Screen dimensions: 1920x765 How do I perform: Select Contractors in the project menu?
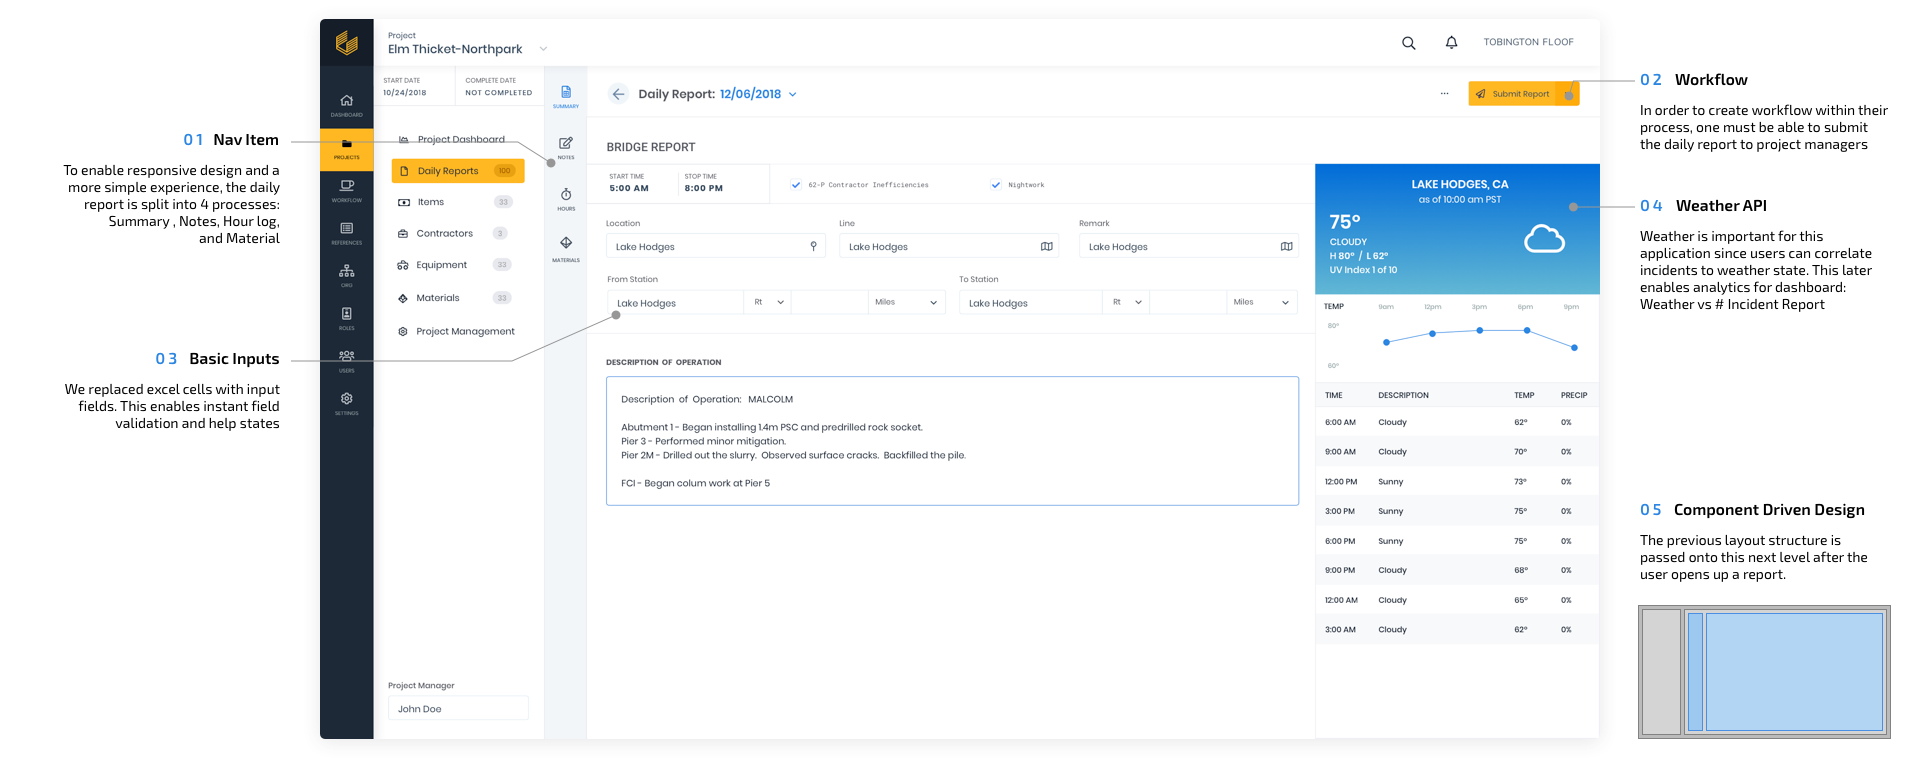[444, 234]
